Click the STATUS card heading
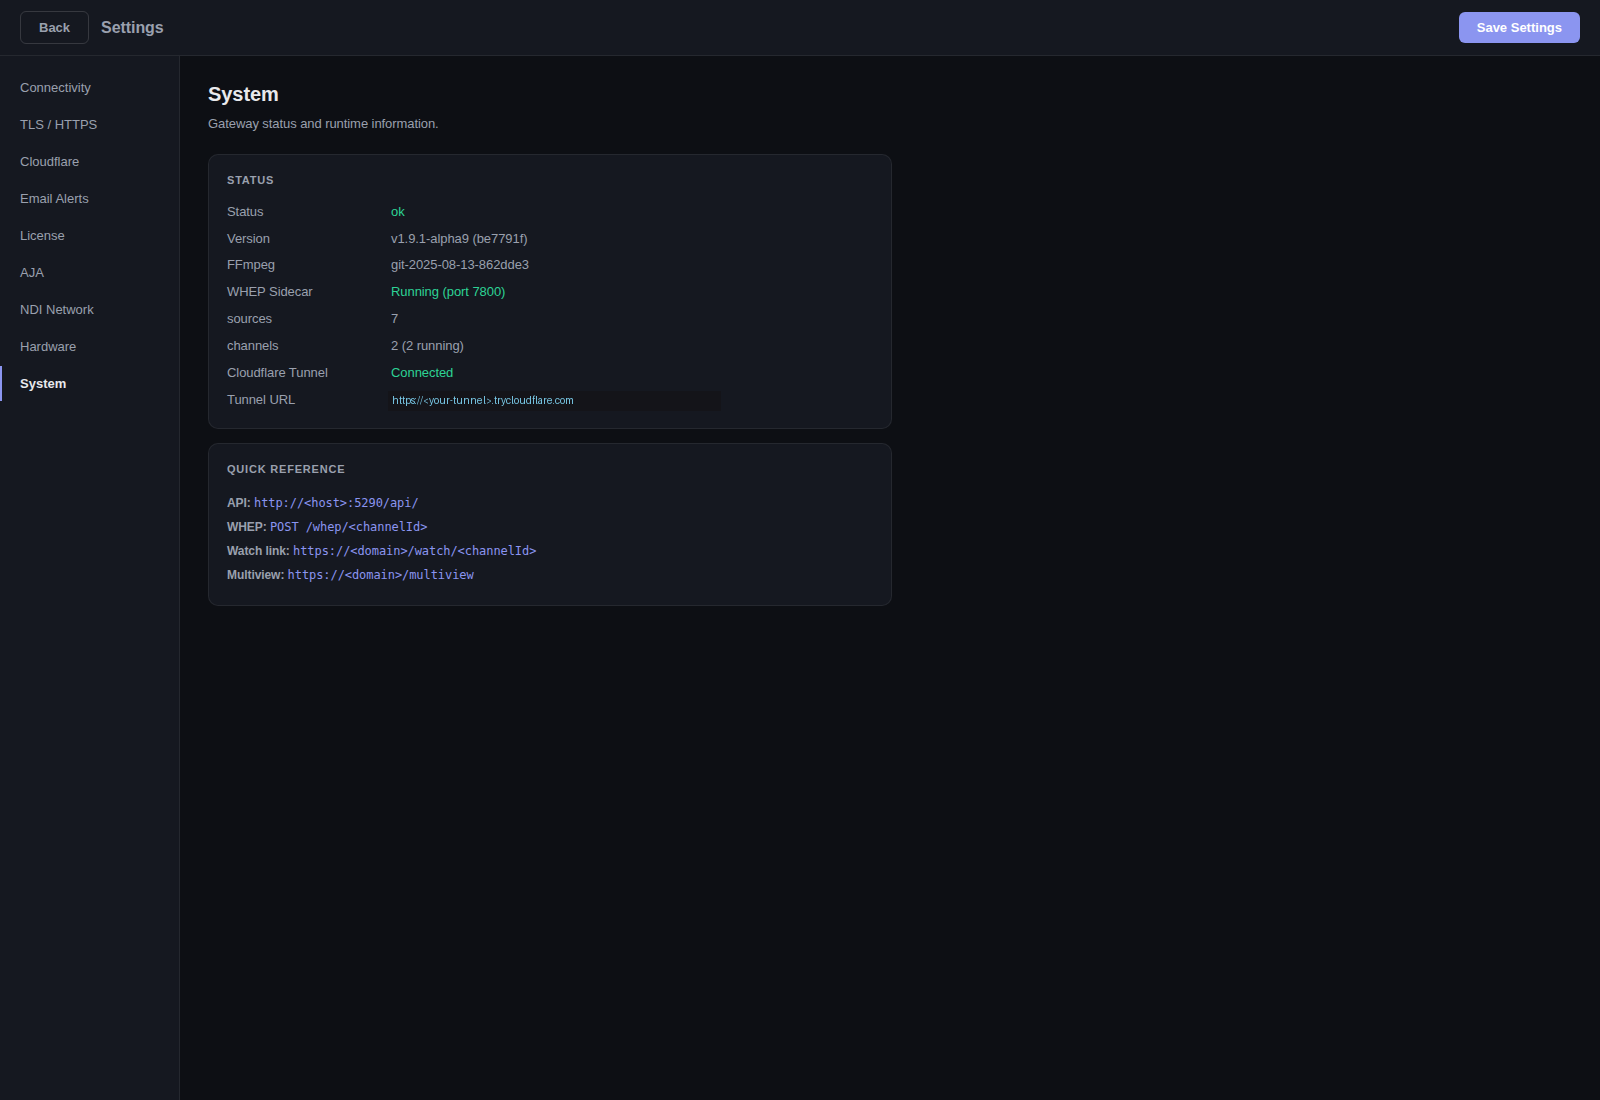The width and height of the screenshot is (1600, 1100). (250, 180)
